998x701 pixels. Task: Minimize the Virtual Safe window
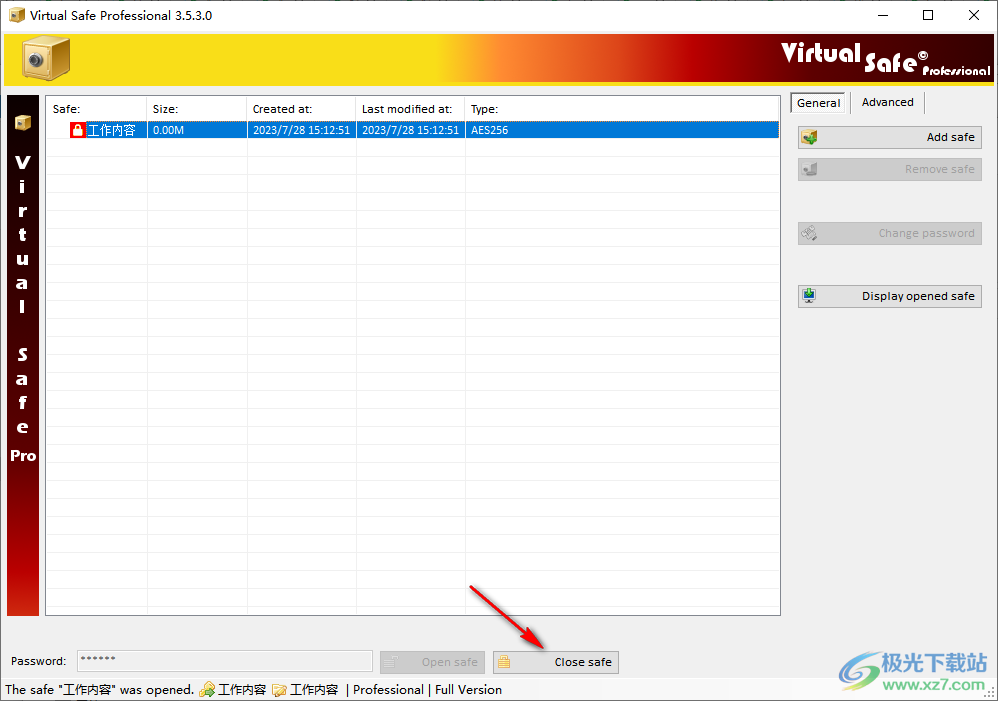[x=883, y=15]
